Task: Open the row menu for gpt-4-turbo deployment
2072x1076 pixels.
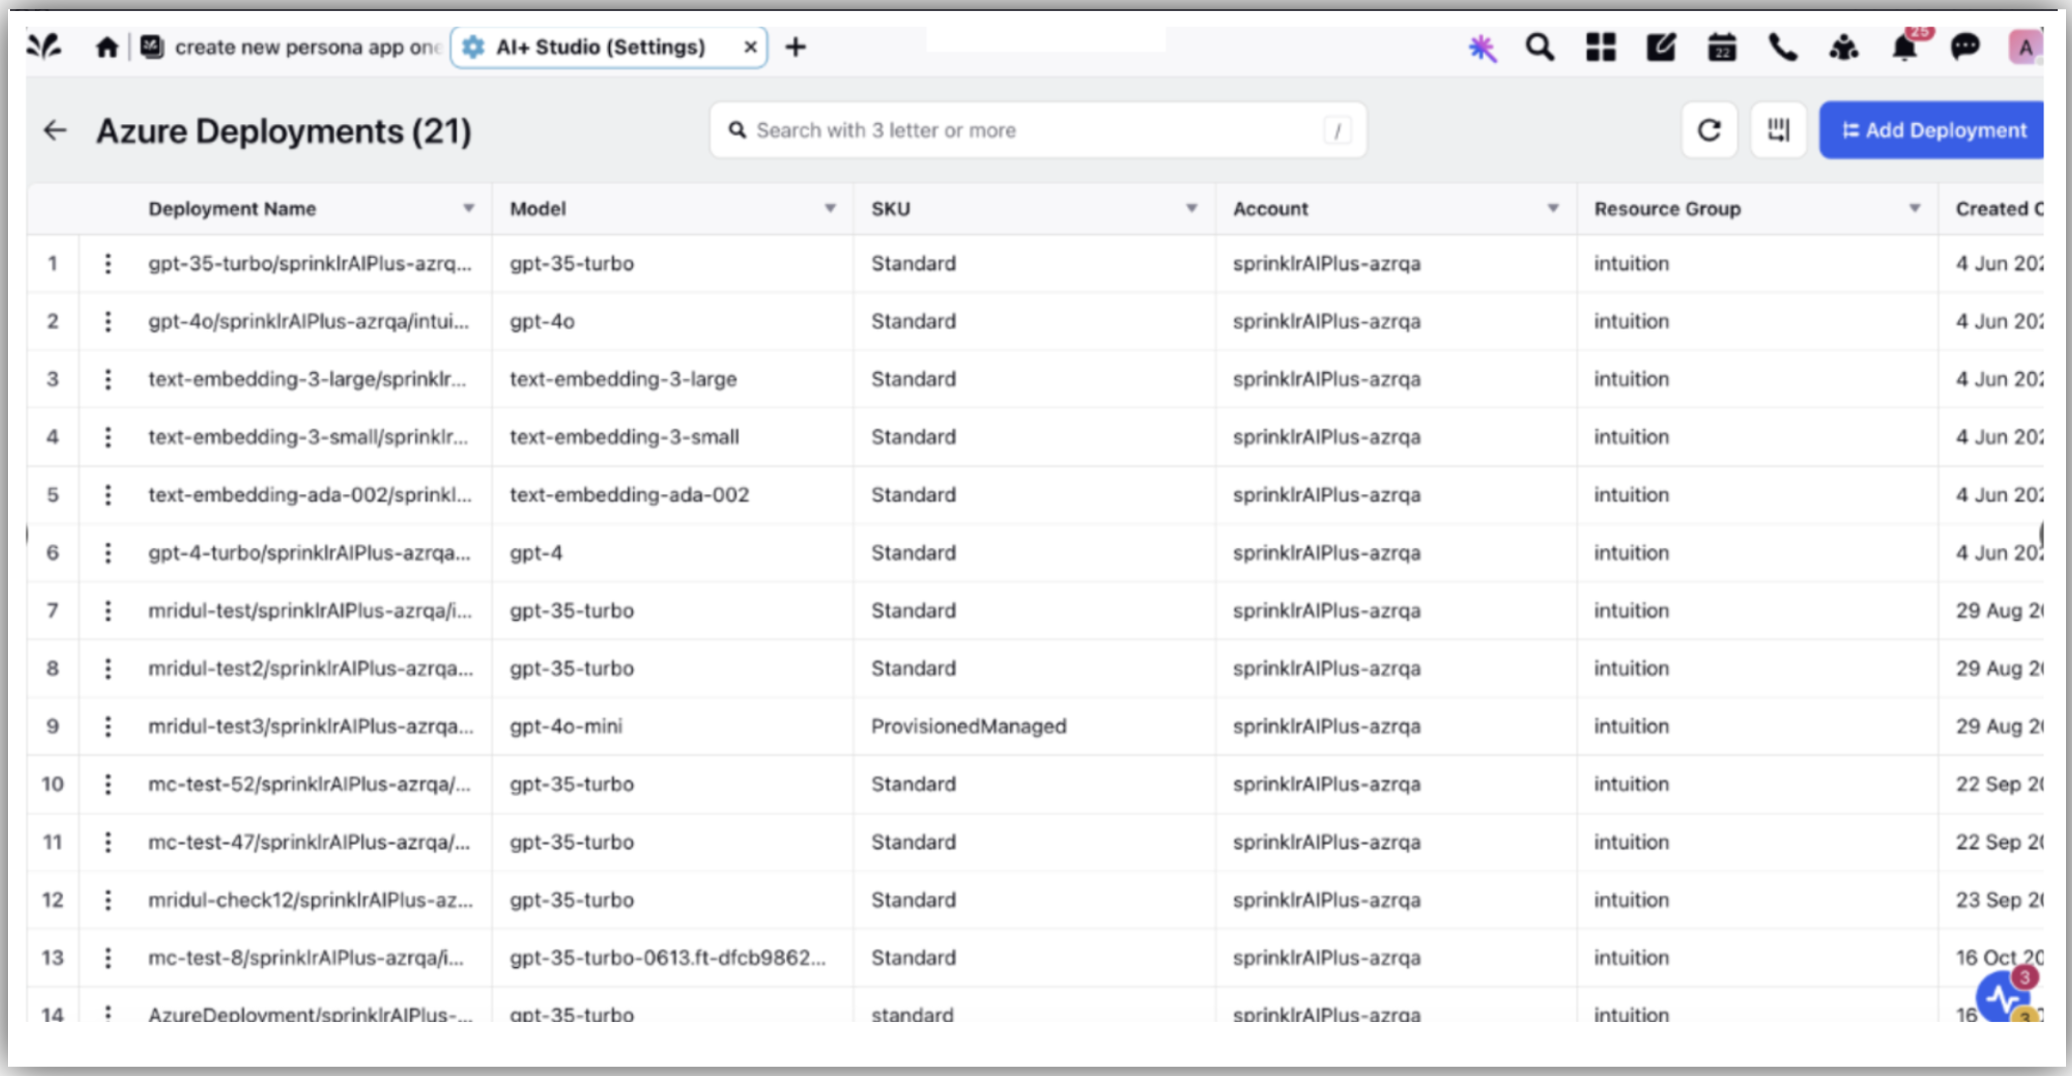Action: point(108,553)
